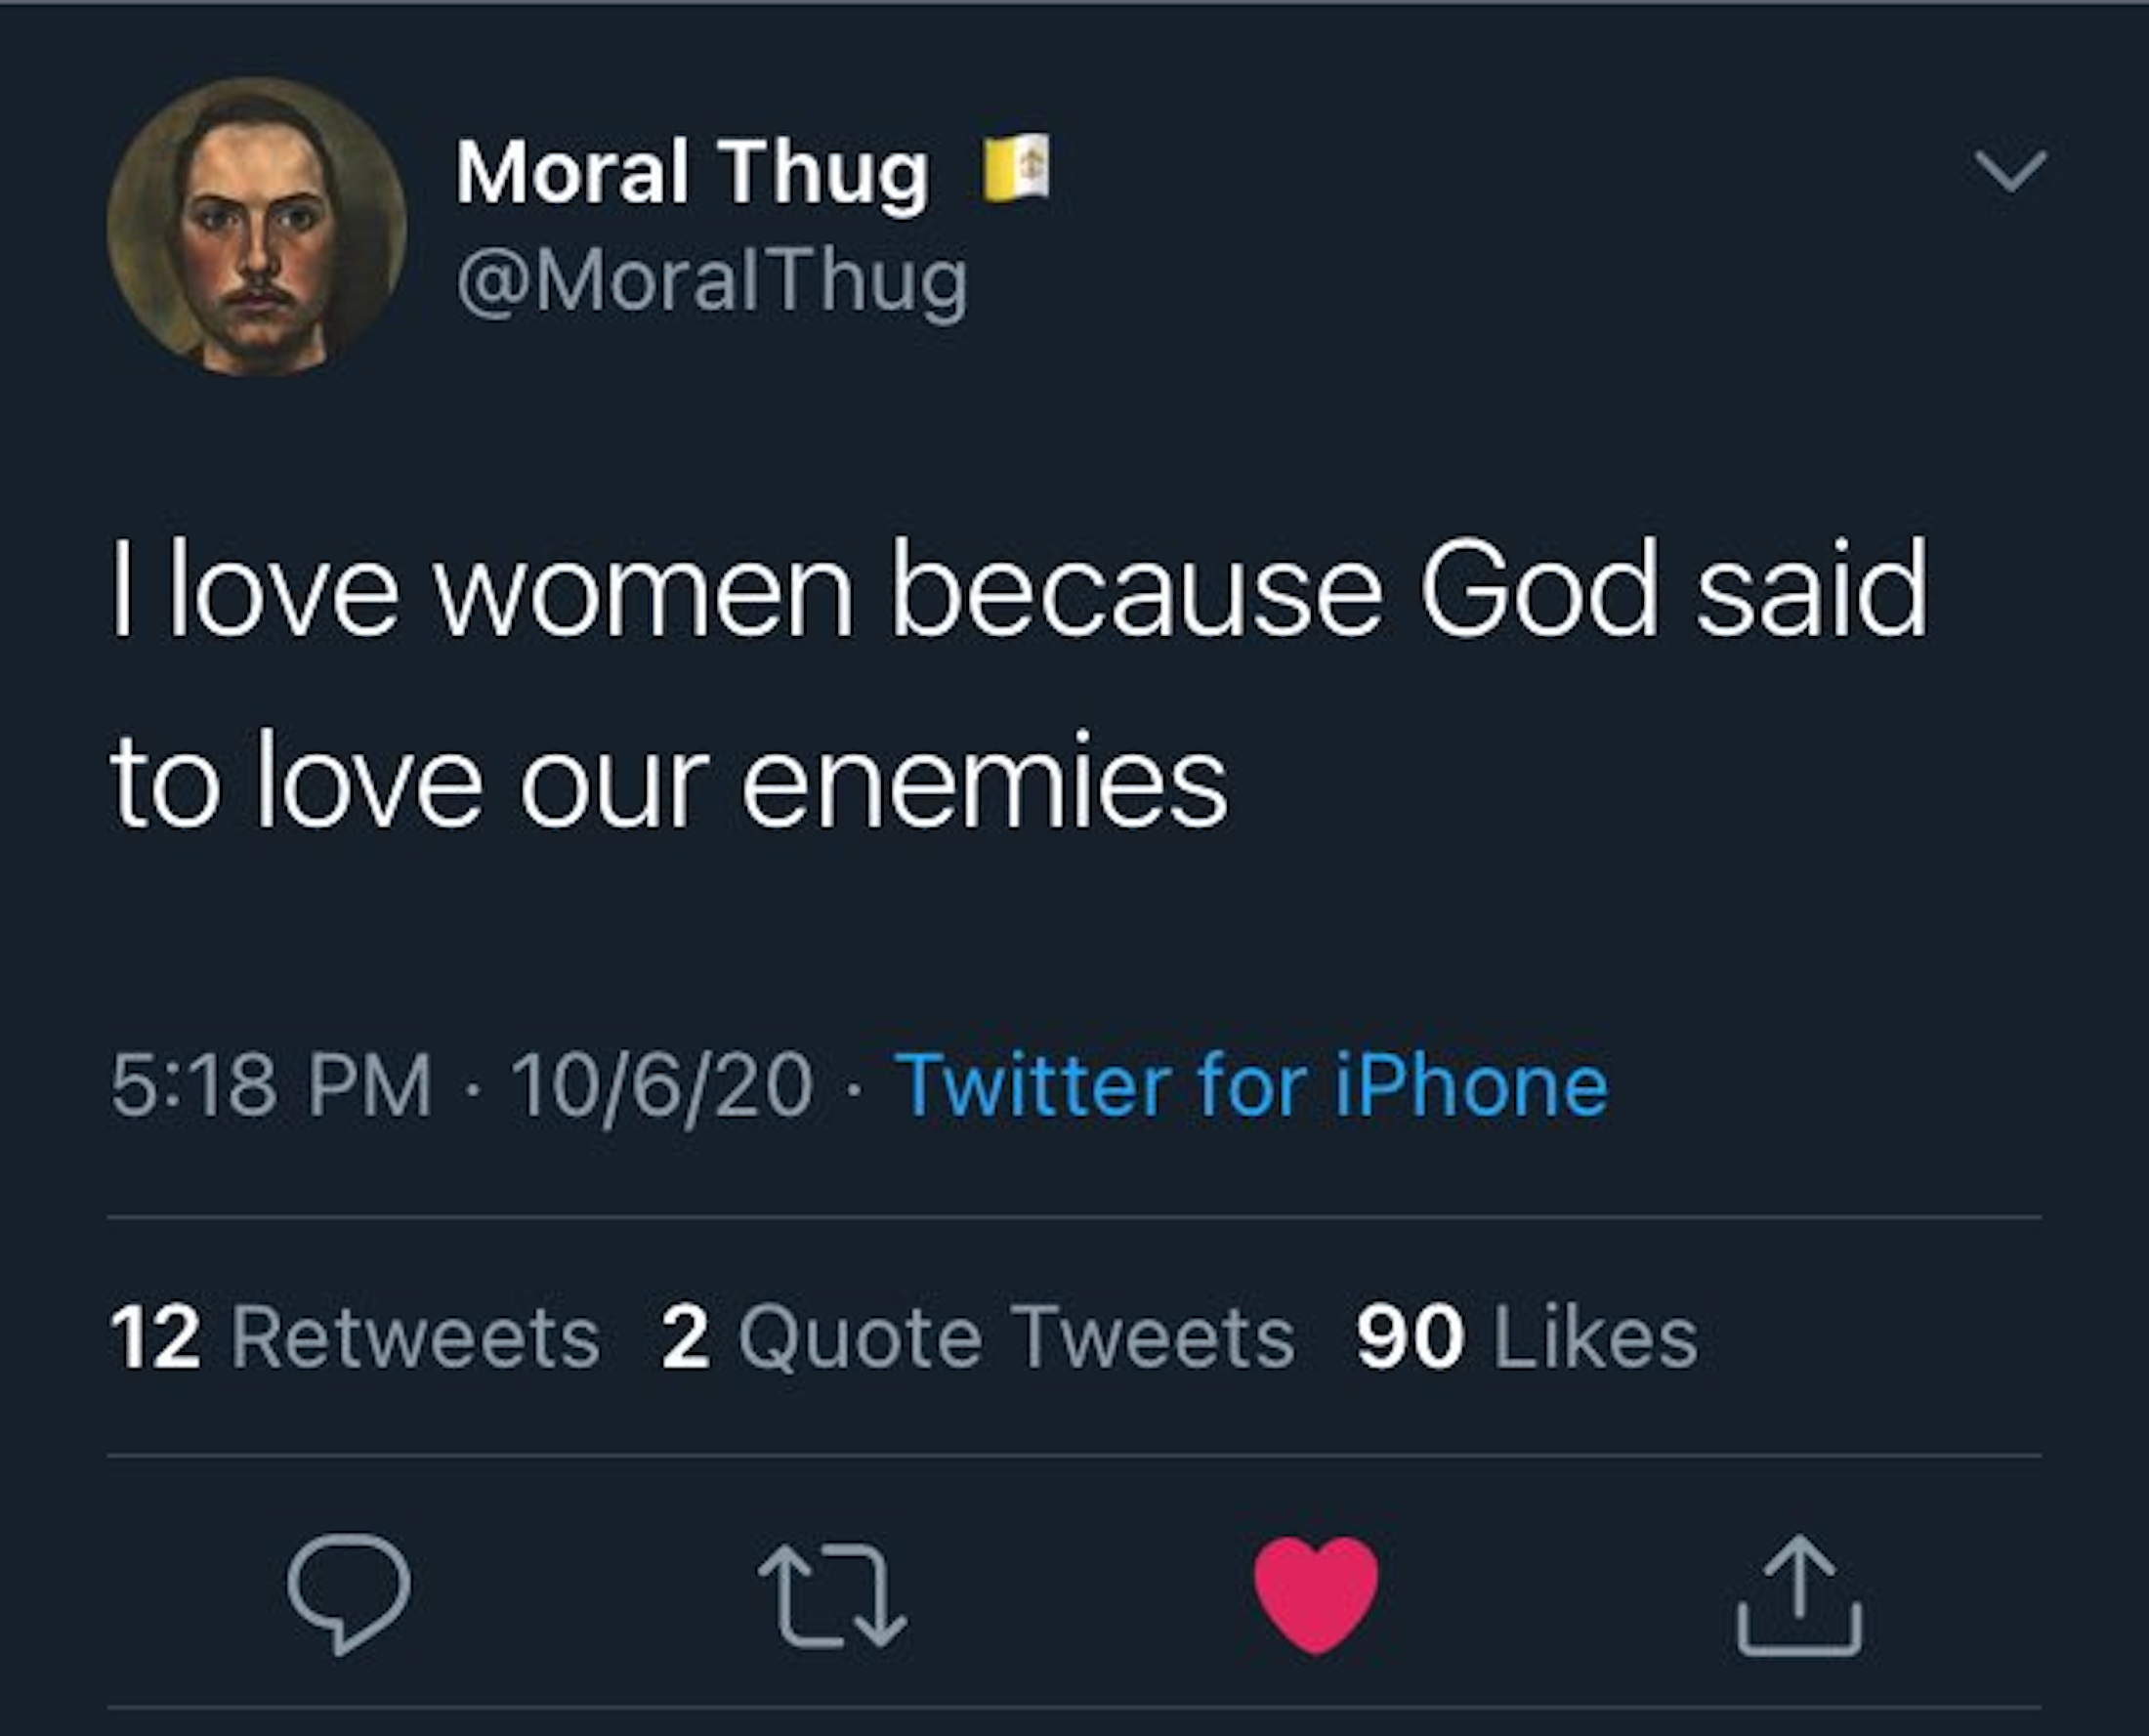Click the 5:18 PM timestamp

[x=271, y=1085]
